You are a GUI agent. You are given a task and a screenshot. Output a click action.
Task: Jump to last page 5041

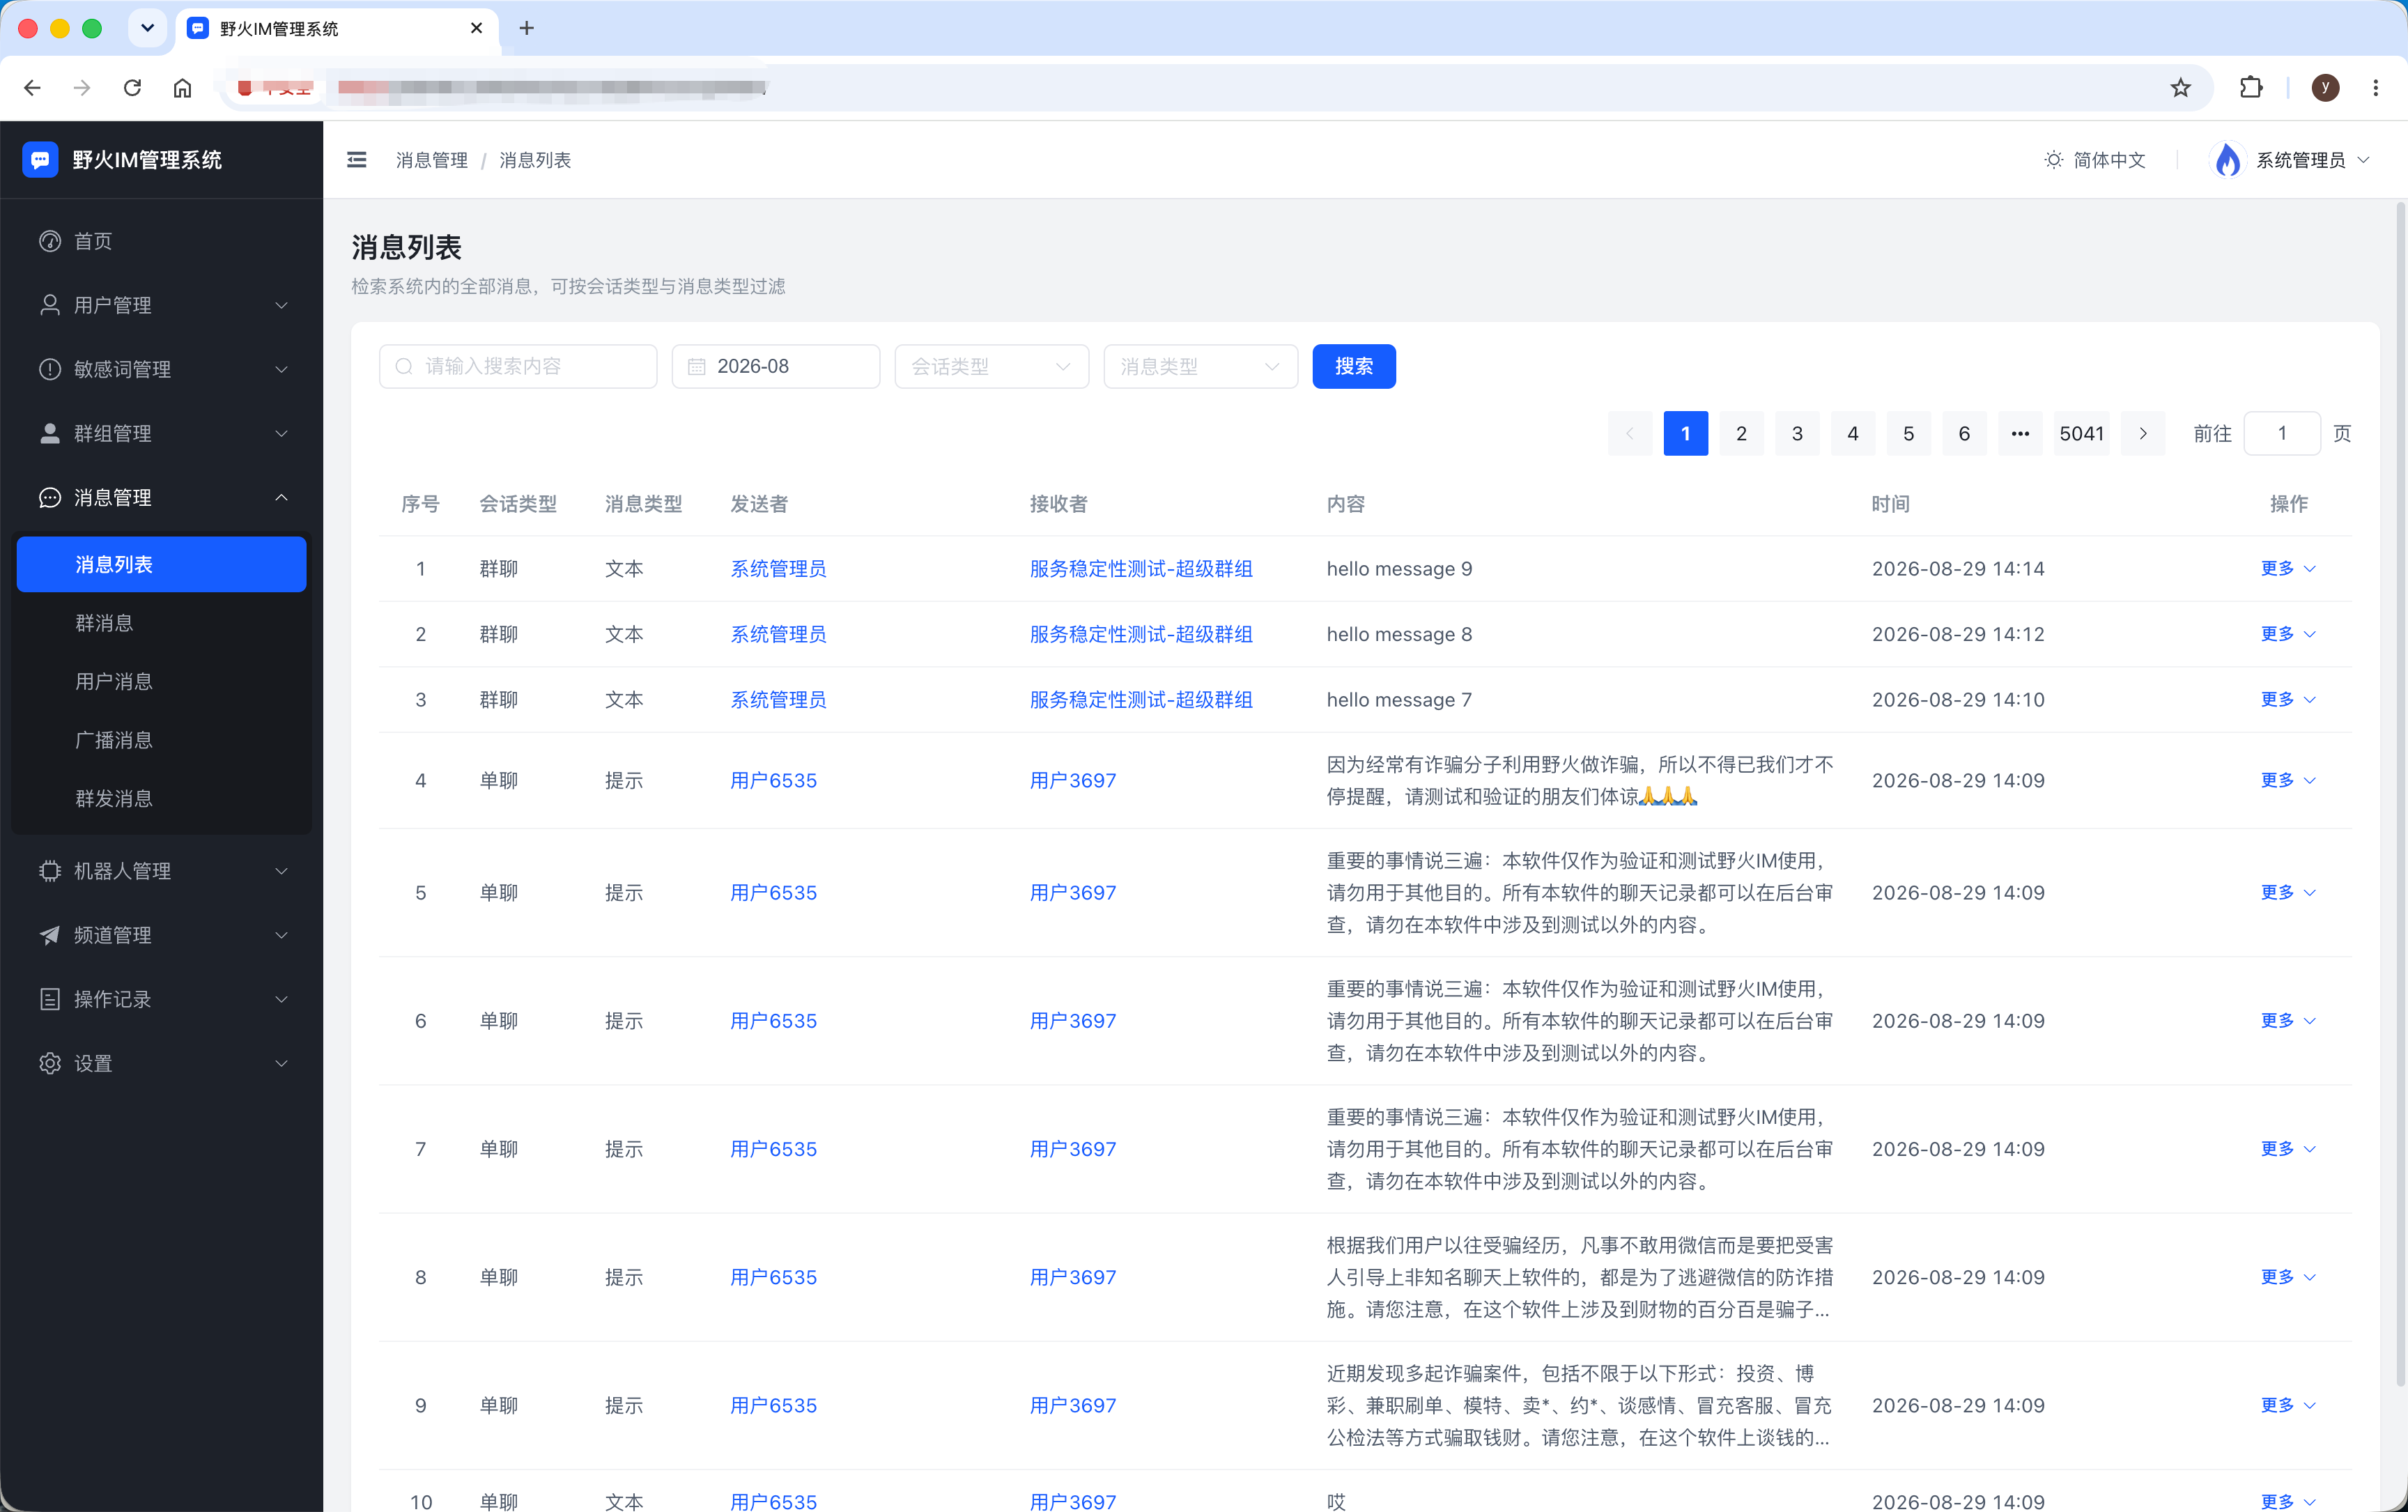coord(2082,433)
